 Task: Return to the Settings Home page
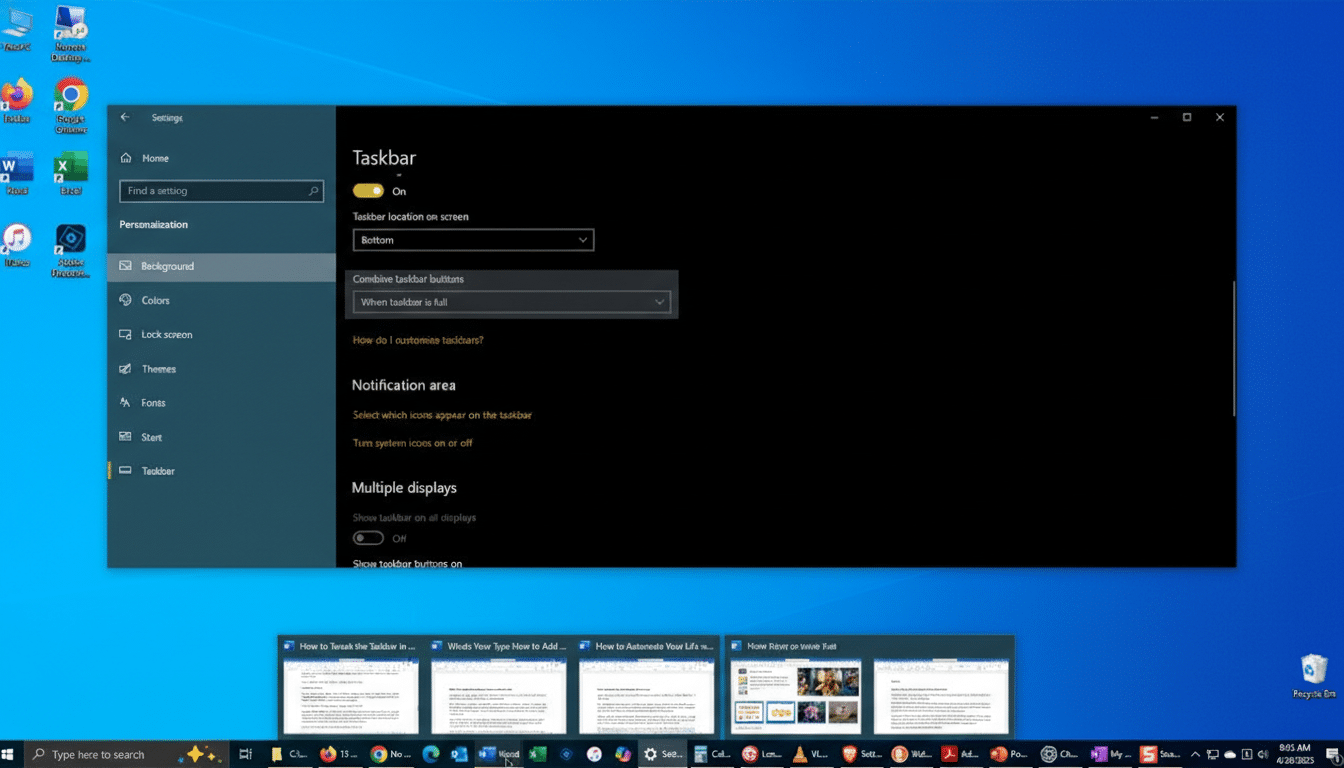155,157
